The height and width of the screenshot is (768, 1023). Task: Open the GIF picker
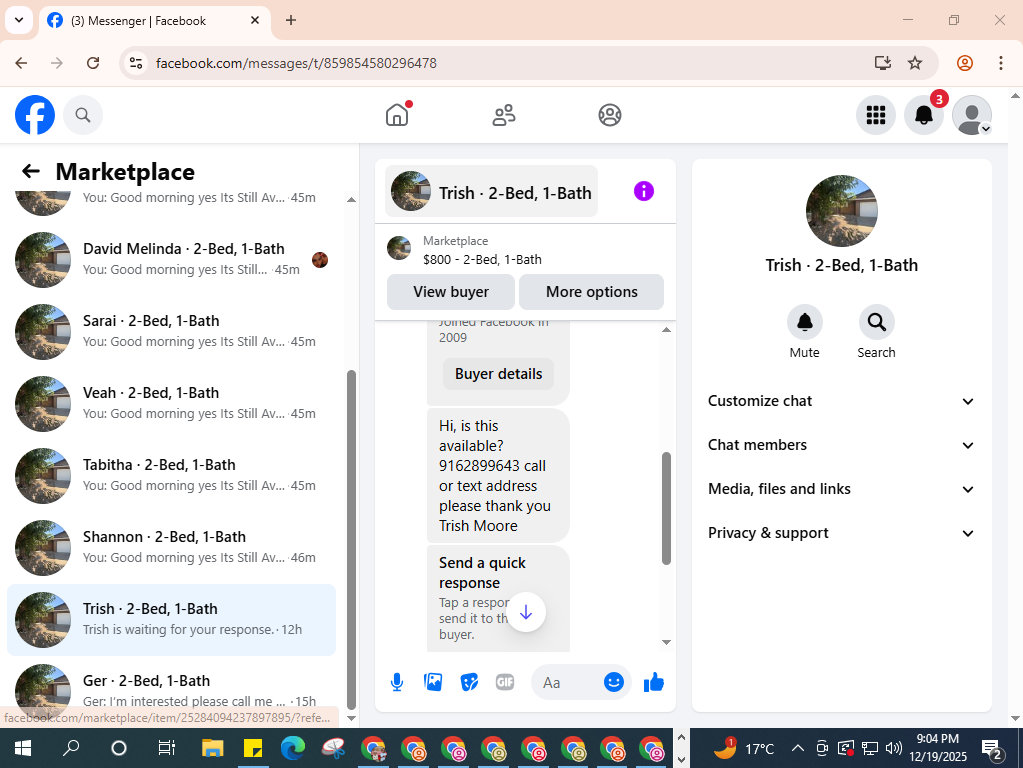(505, 683)
